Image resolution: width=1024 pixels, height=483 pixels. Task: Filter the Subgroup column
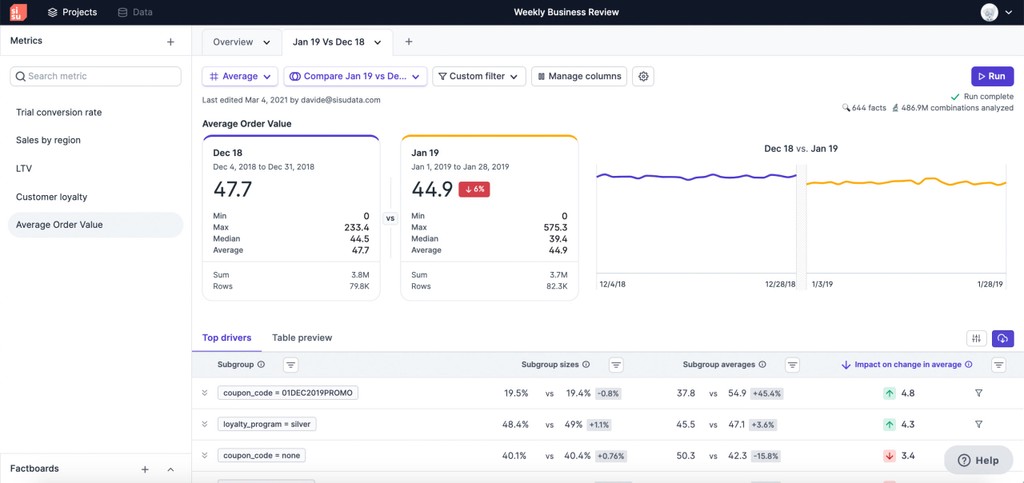click(290, 365)
